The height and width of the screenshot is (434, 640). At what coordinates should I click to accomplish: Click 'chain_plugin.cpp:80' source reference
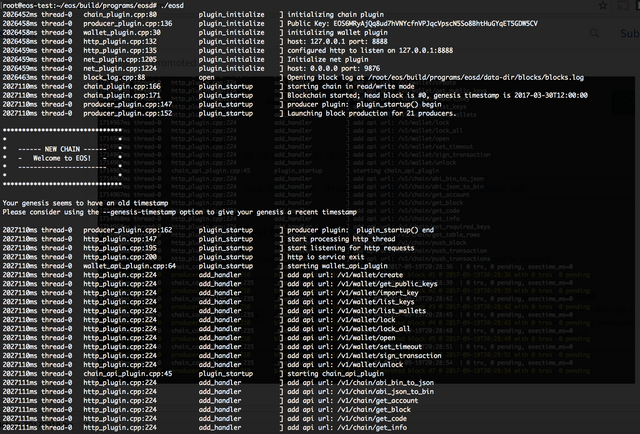(120, 15)
